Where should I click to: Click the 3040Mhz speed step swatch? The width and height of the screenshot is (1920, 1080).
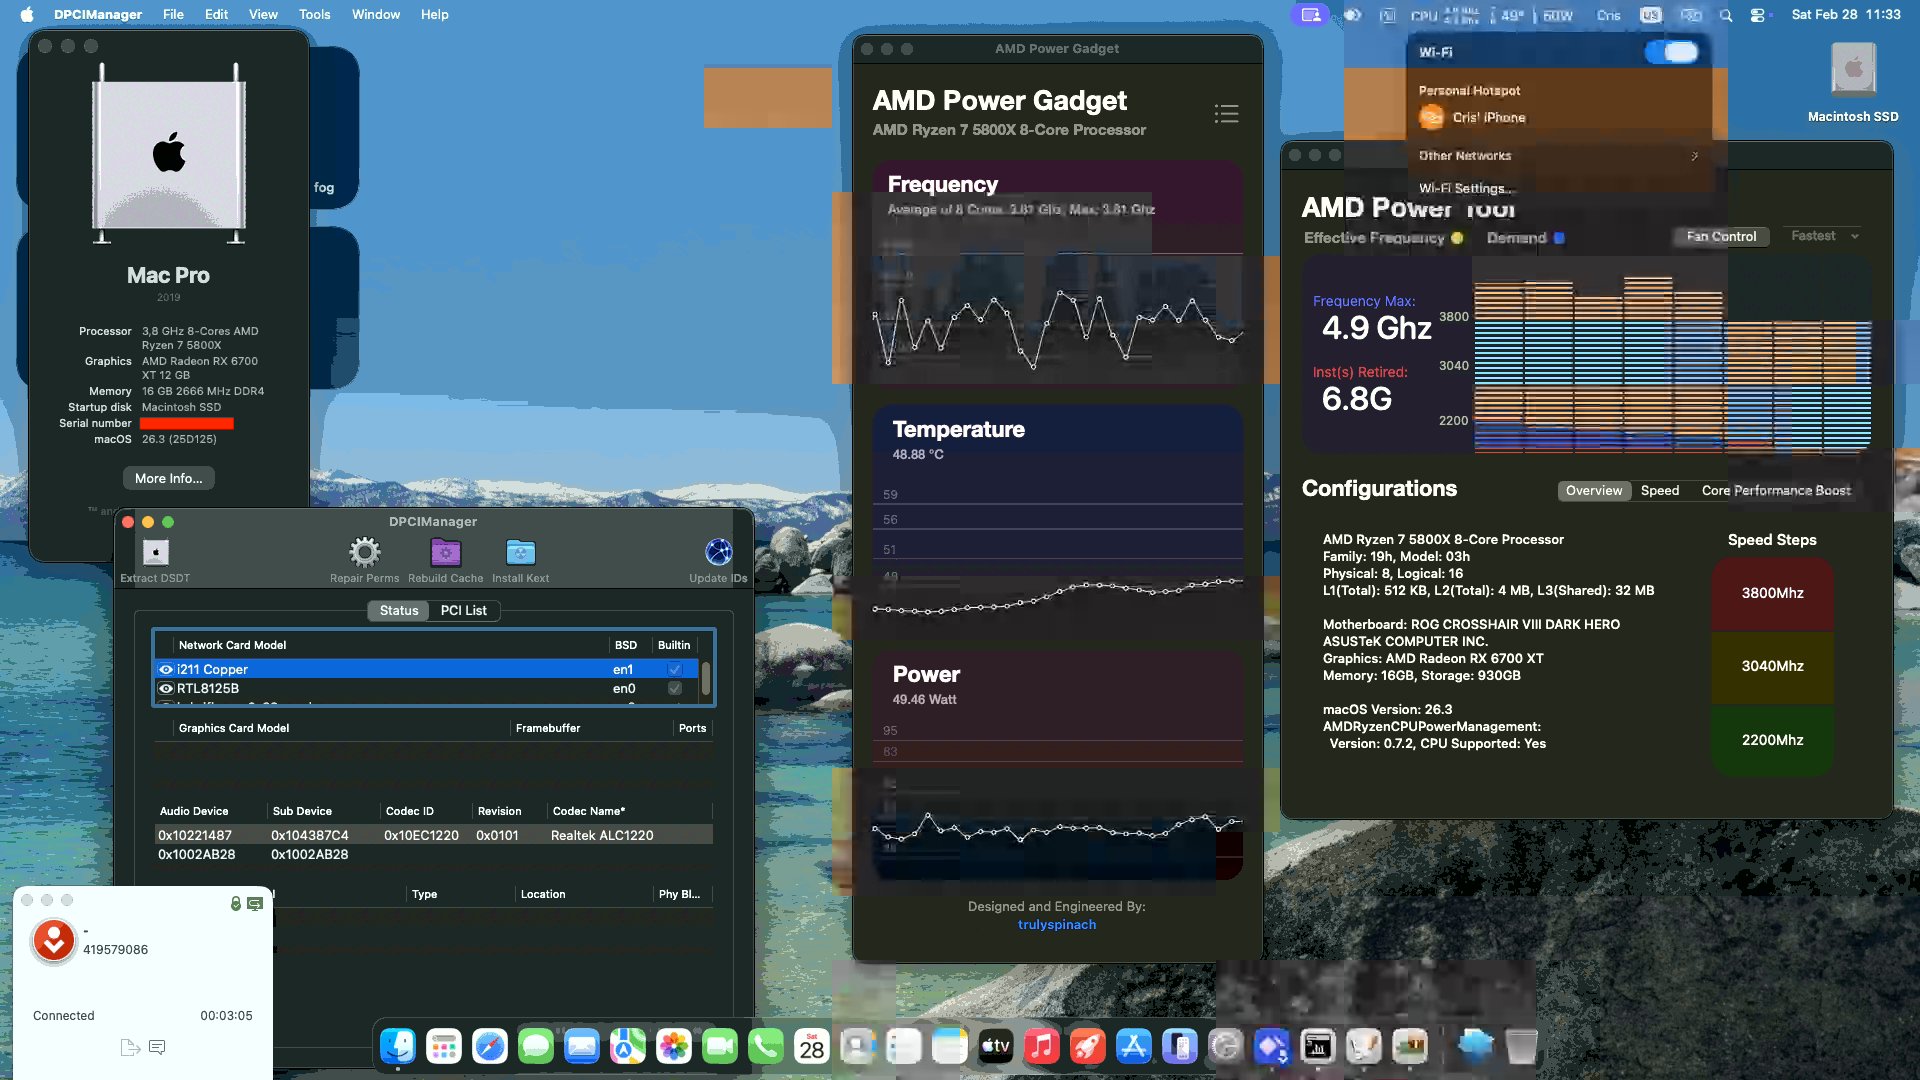click(1772, 666)
